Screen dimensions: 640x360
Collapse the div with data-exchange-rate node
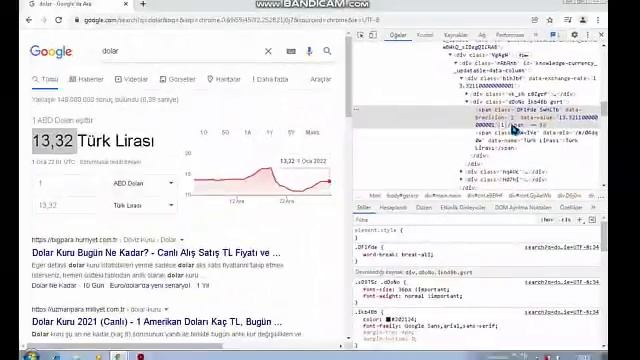coord(462,78)
